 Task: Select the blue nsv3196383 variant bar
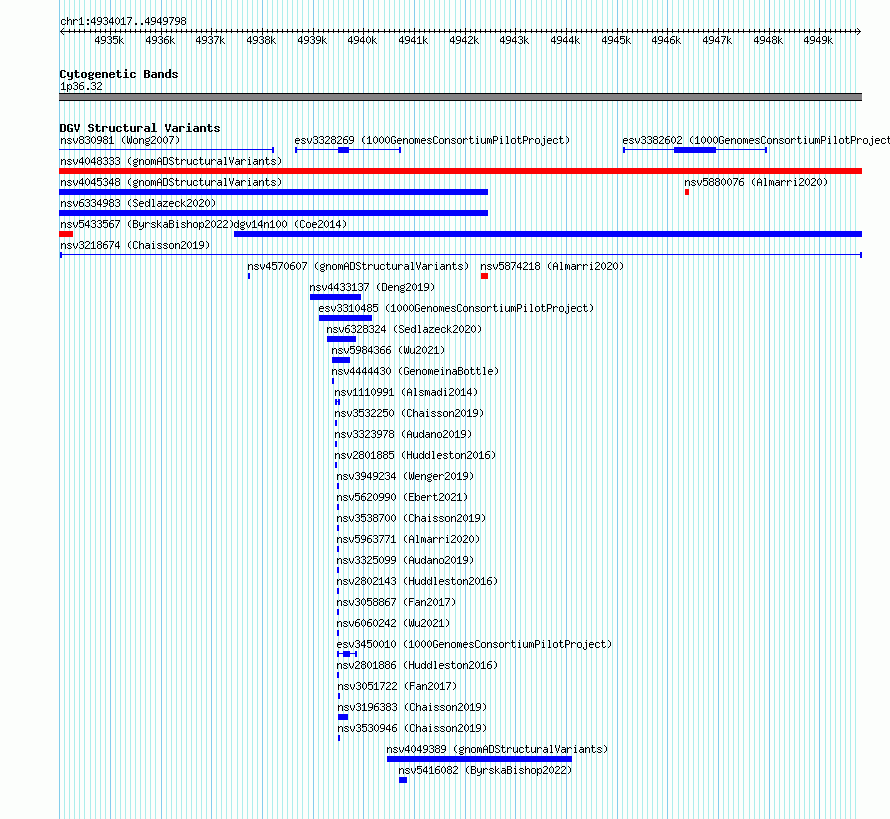coord(343,717)
